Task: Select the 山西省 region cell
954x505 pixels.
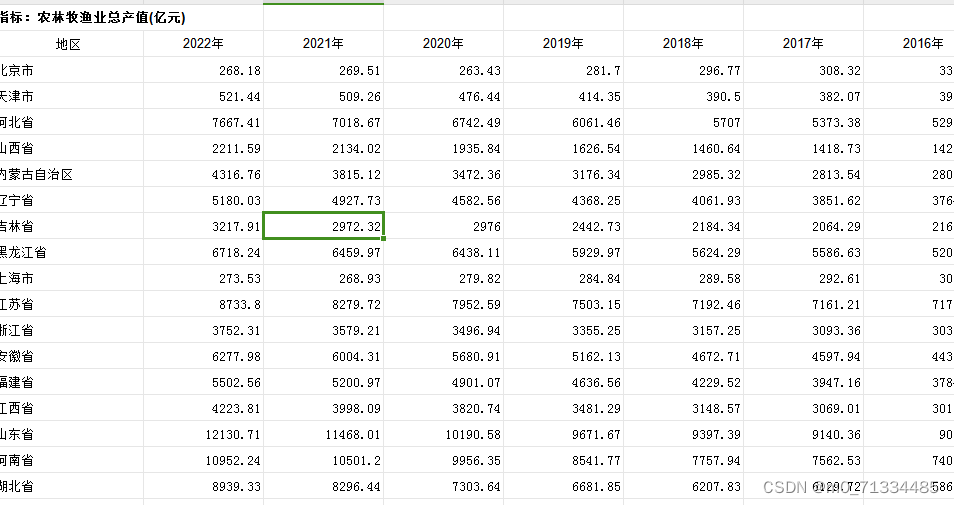Action: click(72, 148)
